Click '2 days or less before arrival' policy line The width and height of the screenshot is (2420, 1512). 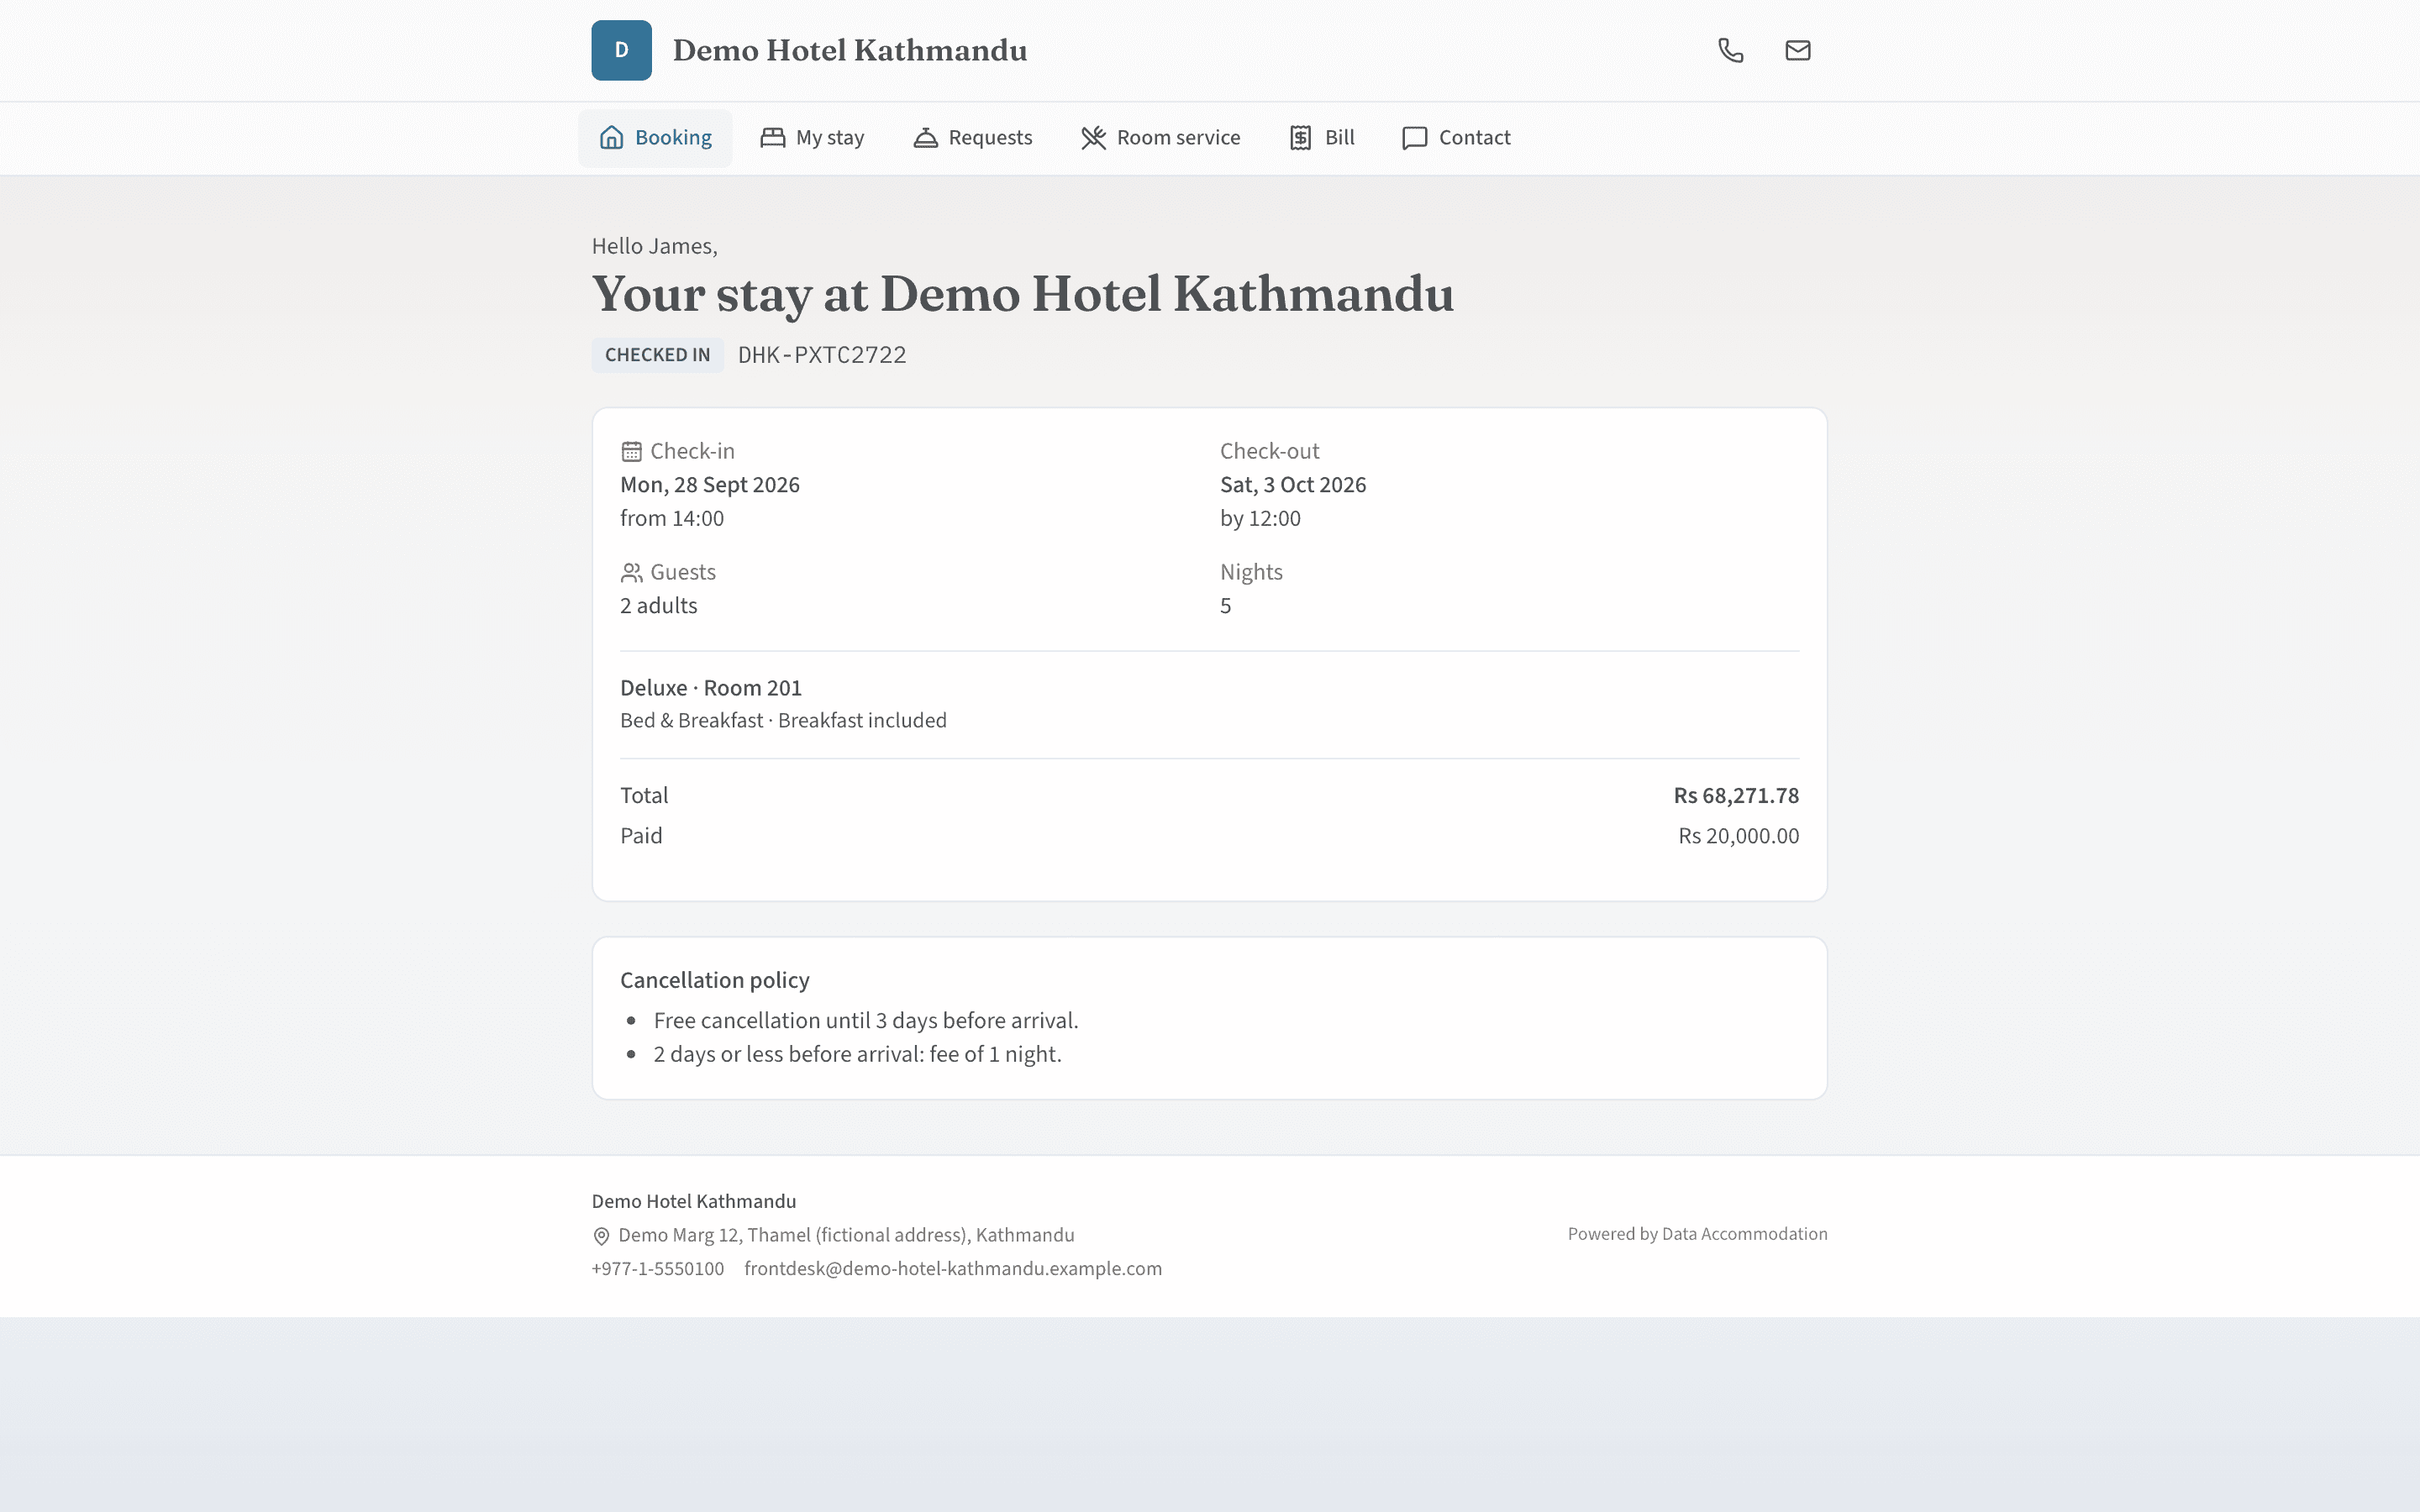[858, 1054]
